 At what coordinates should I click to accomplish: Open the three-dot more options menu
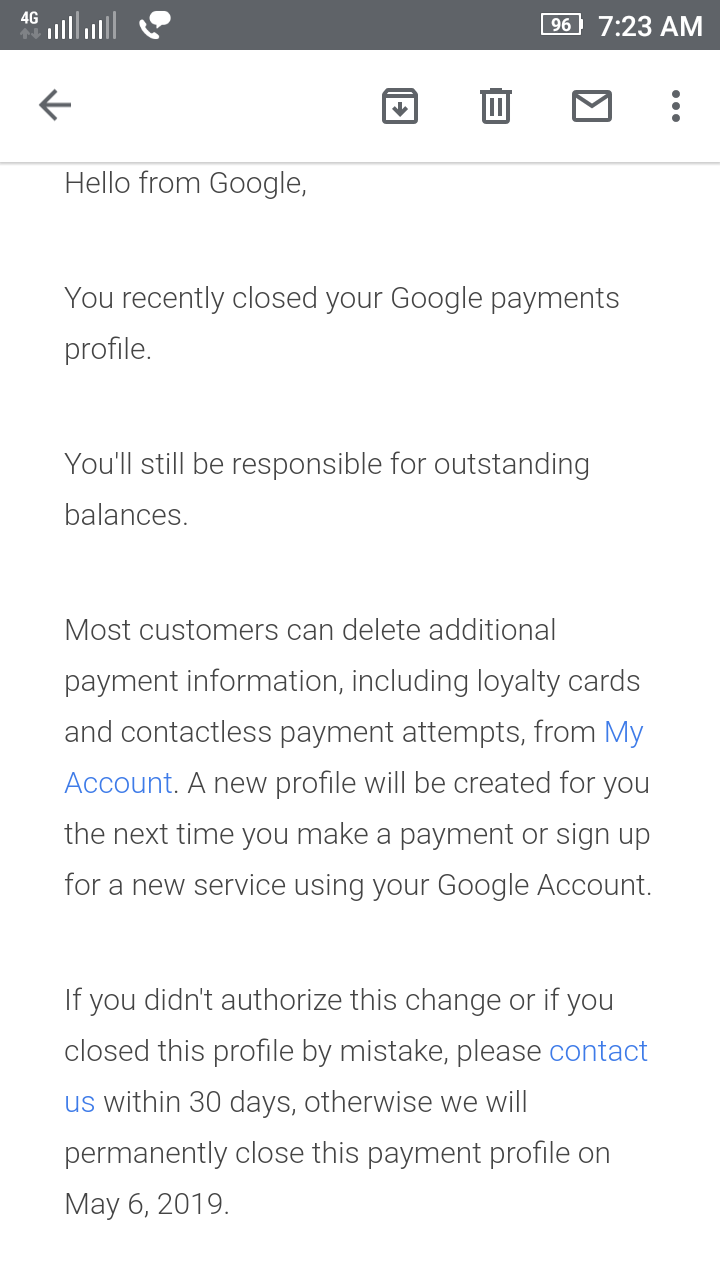click(x=676, y=105)
